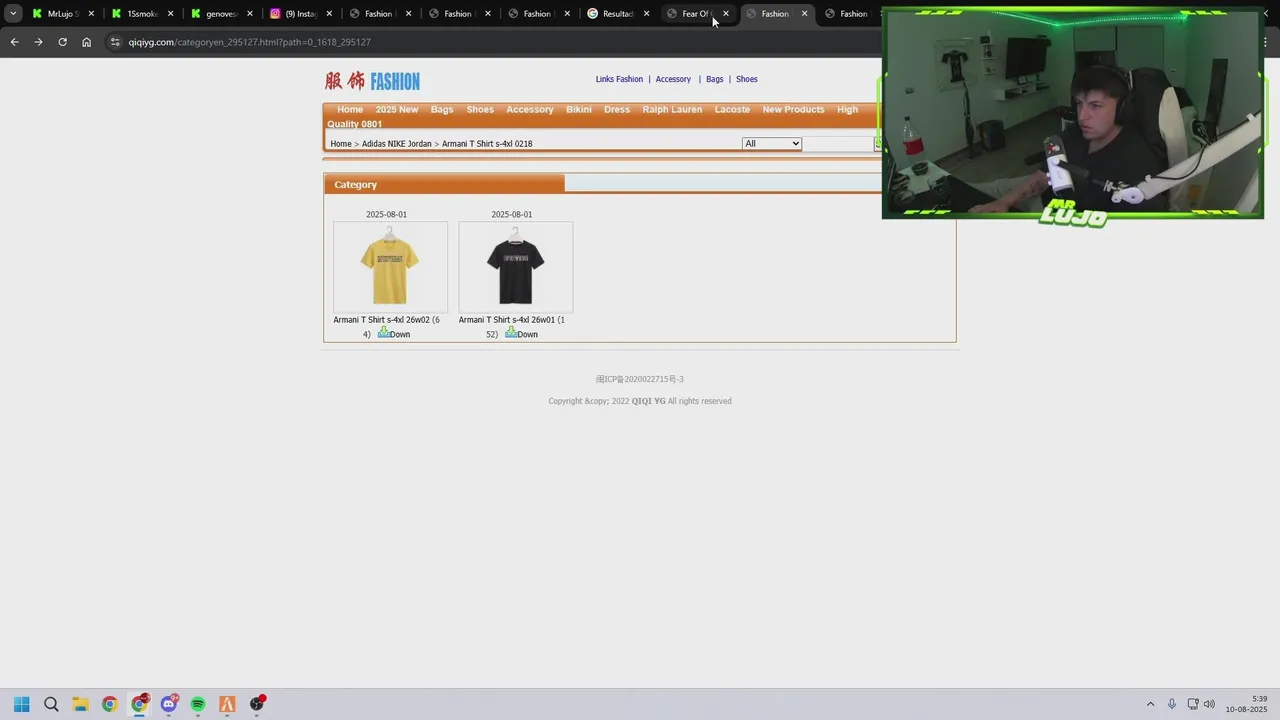Click the microphone tray icon
This screenshot has height=720, width=1280.
coord(1172,704)
